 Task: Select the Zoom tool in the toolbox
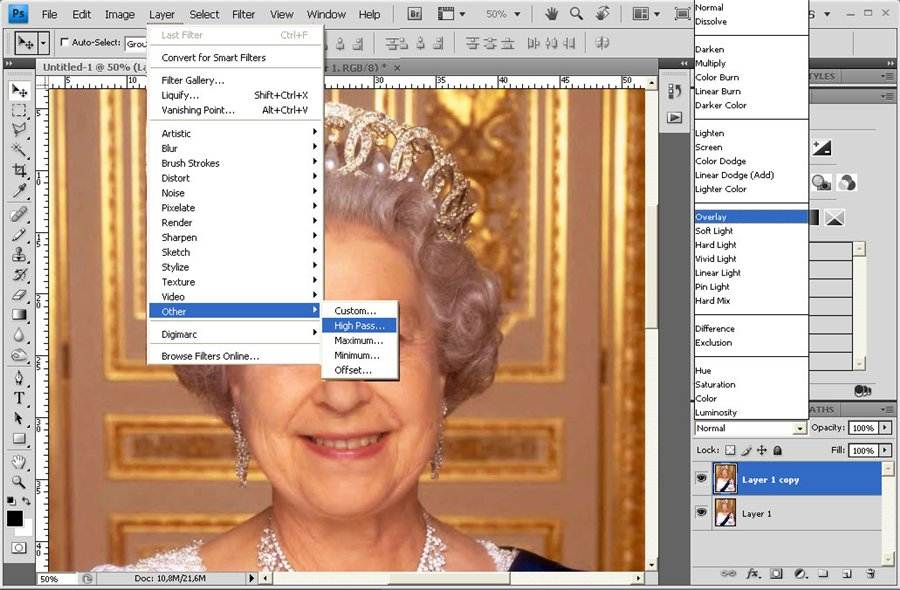pyautogui.click(x=19, y=482)
